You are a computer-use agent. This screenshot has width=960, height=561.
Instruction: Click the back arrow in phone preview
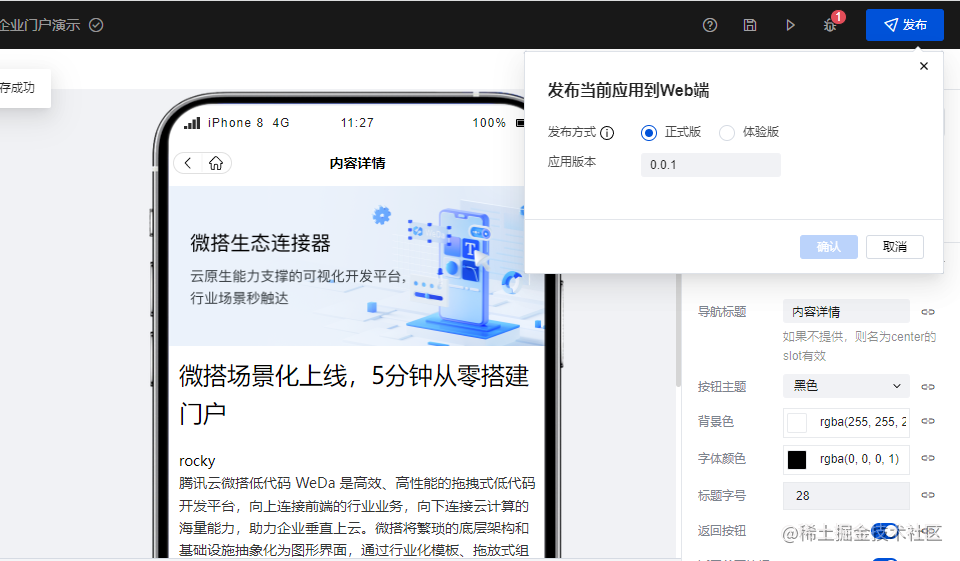[188, 163]
